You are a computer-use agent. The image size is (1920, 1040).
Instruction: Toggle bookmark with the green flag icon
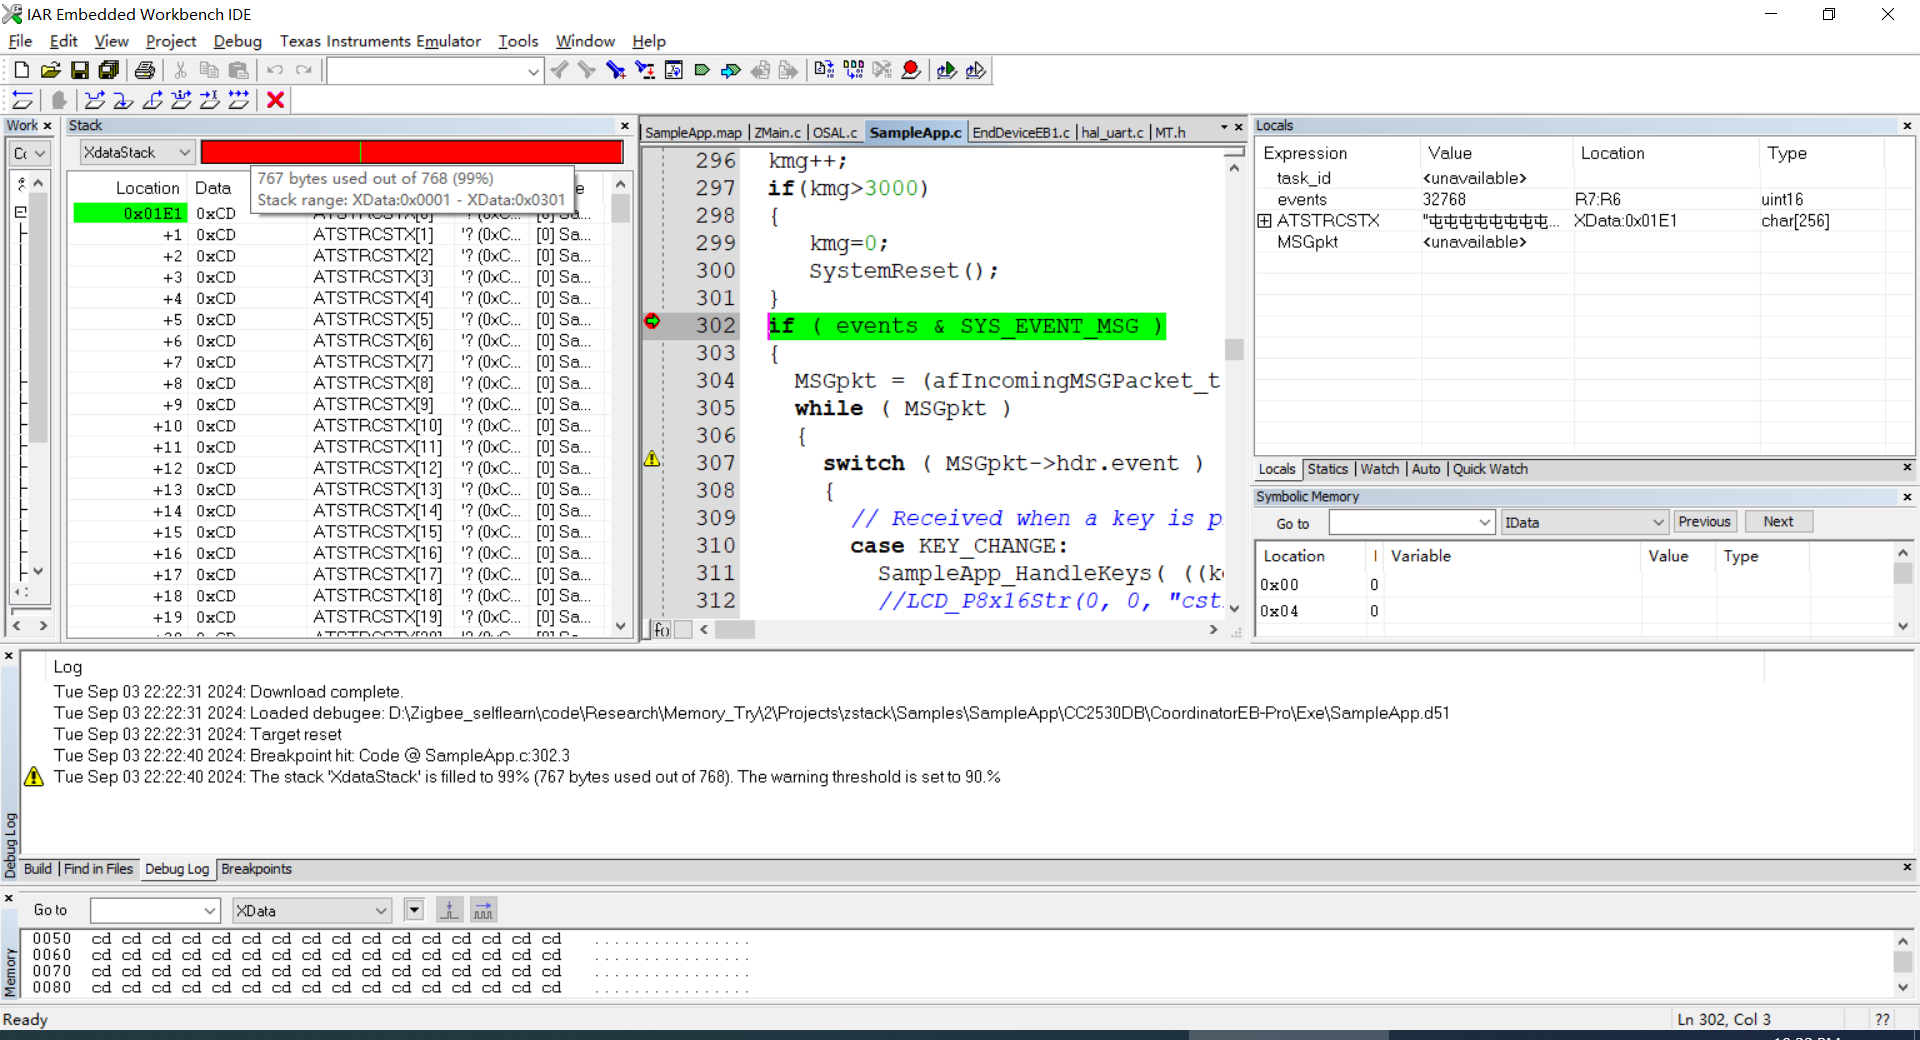702,70
